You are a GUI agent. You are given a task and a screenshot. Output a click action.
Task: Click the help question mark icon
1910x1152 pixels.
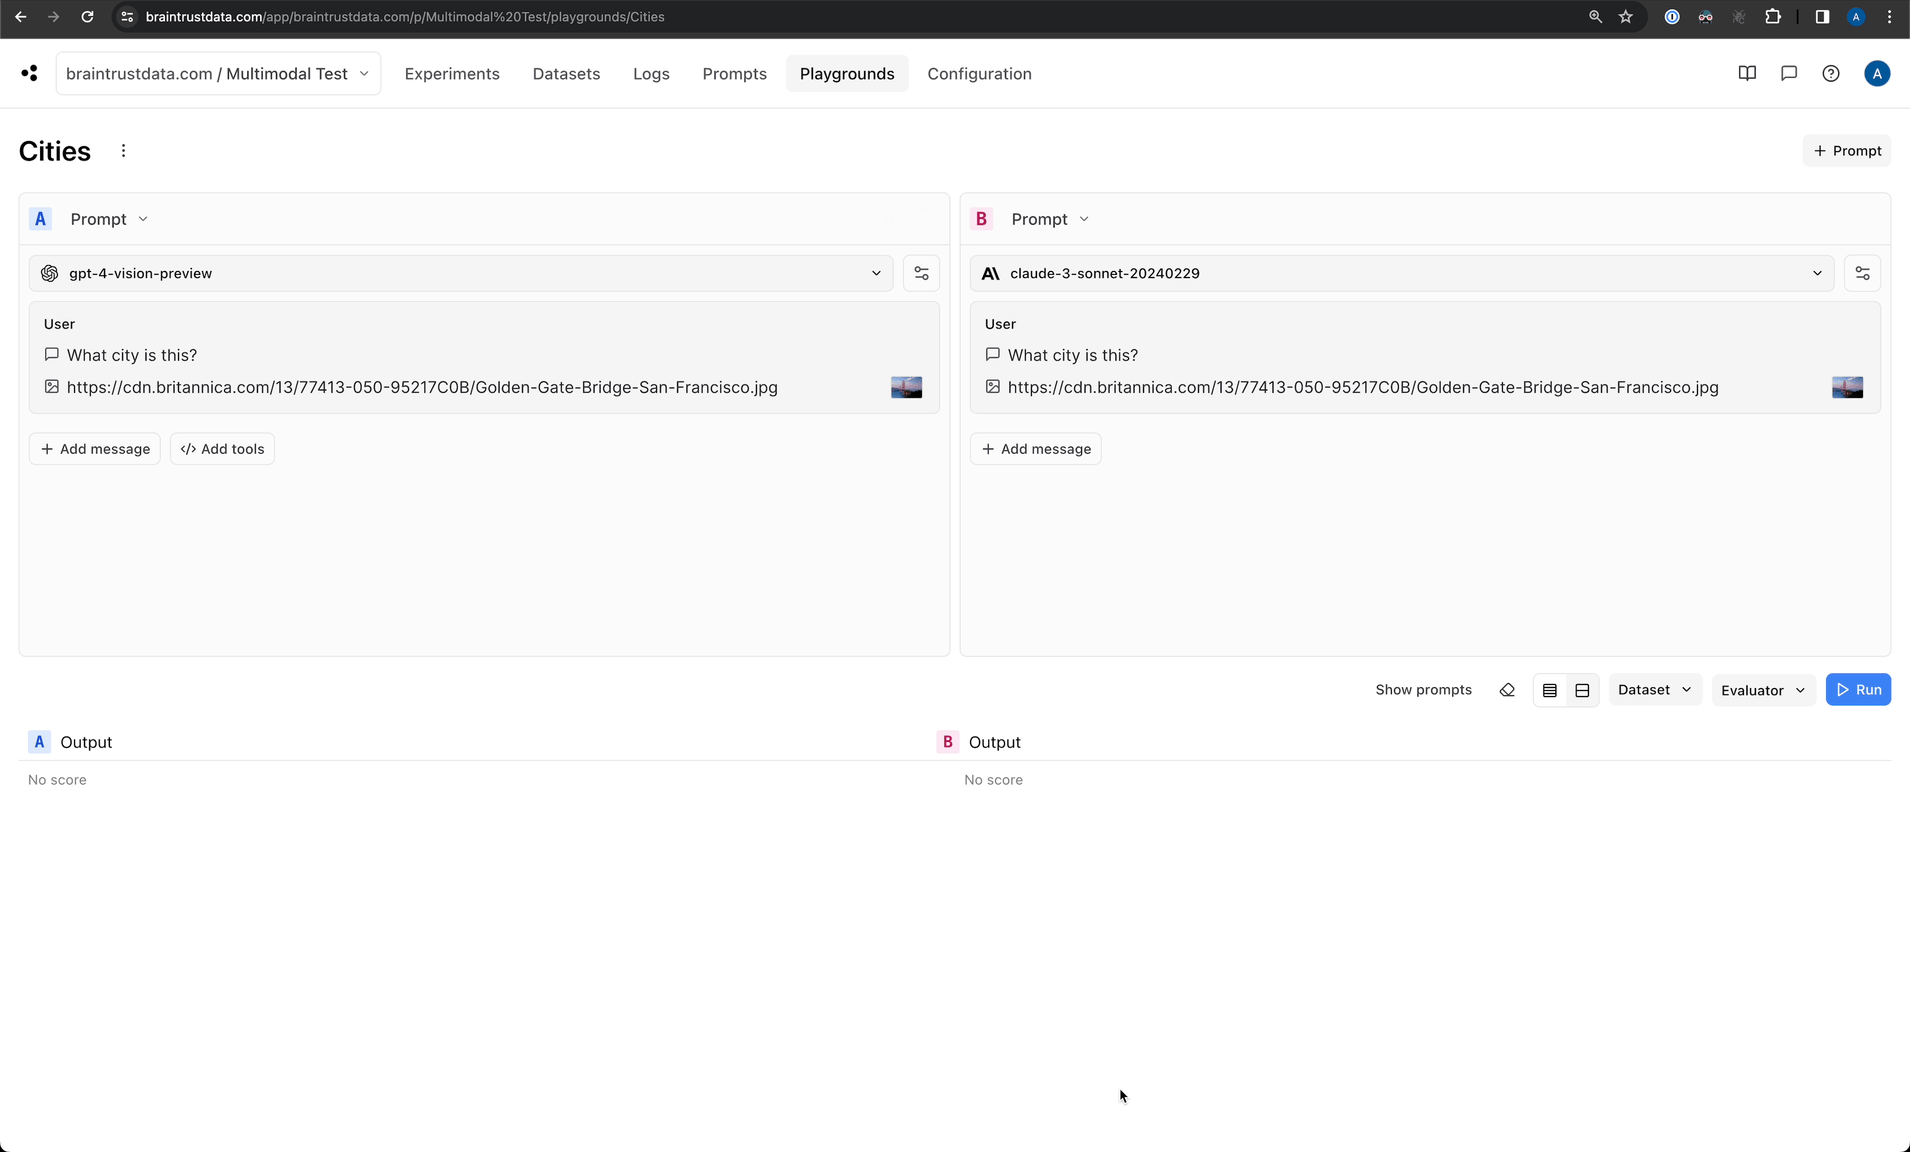pyautogui.click(x=1831, y=73)
